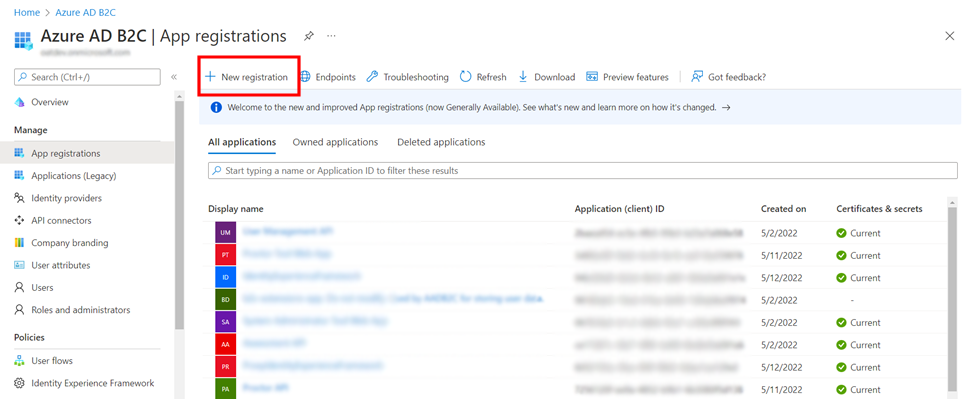Open the PR application icon
Screen dimensions: 975x399
pos(225,367)
